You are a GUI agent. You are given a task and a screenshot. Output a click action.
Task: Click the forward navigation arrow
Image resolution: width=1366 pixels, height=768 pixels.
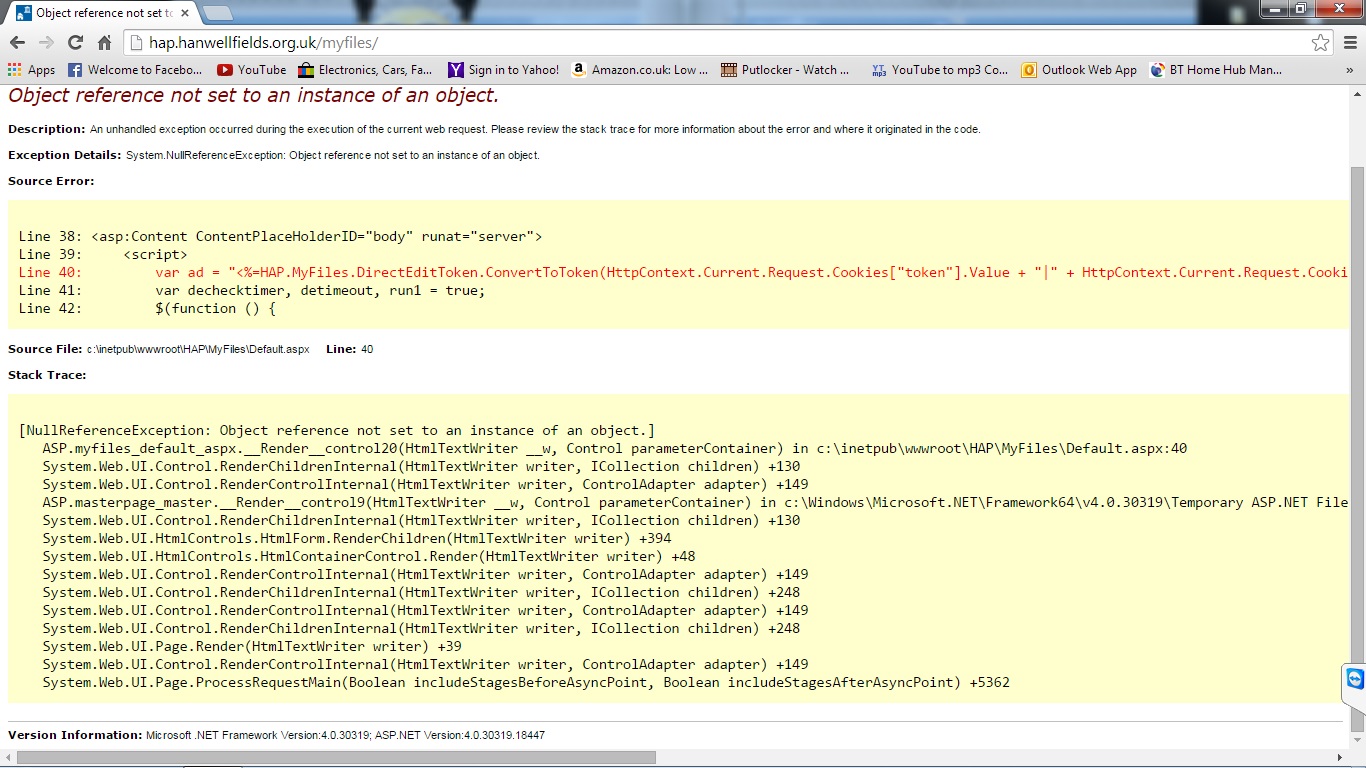46,43
